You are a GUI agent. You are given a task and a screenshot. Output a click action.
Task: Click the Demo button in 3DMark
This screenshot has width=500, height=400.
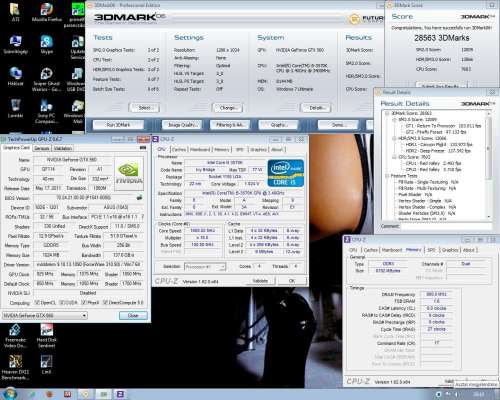338,125
